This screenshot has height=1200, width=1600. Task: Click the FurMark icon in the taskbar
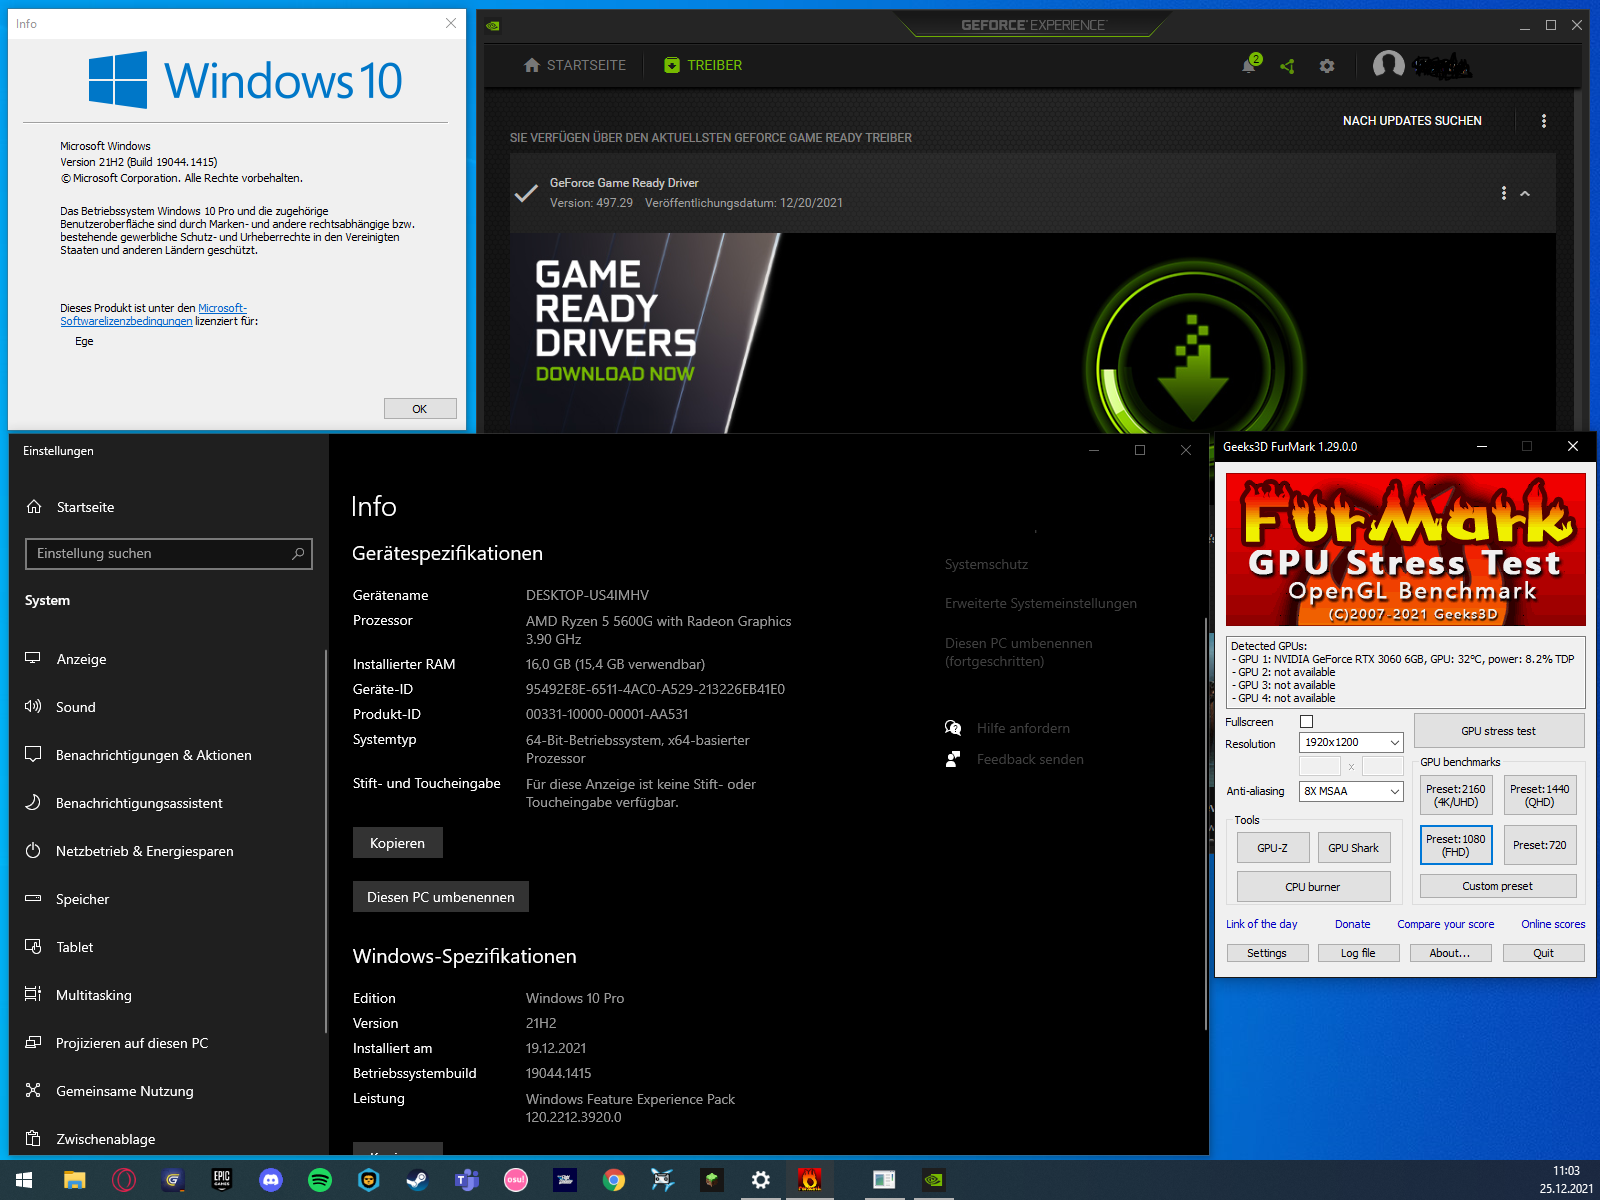(x=810, y=1180)
